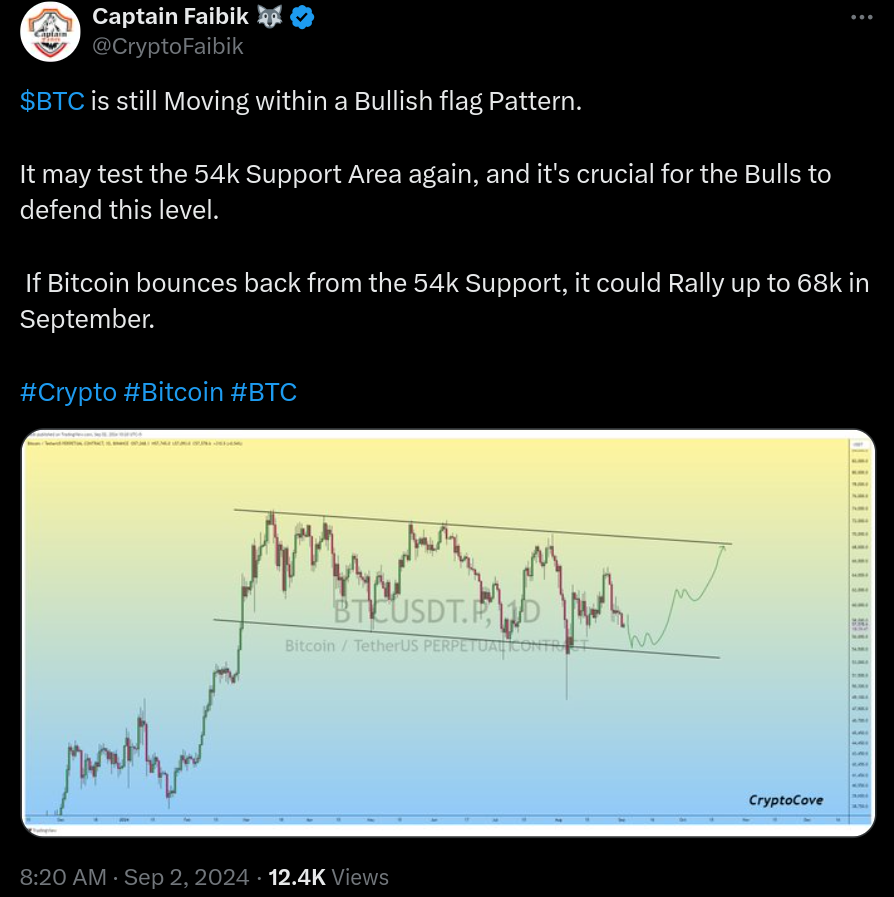
Task: Open the three-dot more options menu
Action: pyautogui.click(x=861, y=17)
